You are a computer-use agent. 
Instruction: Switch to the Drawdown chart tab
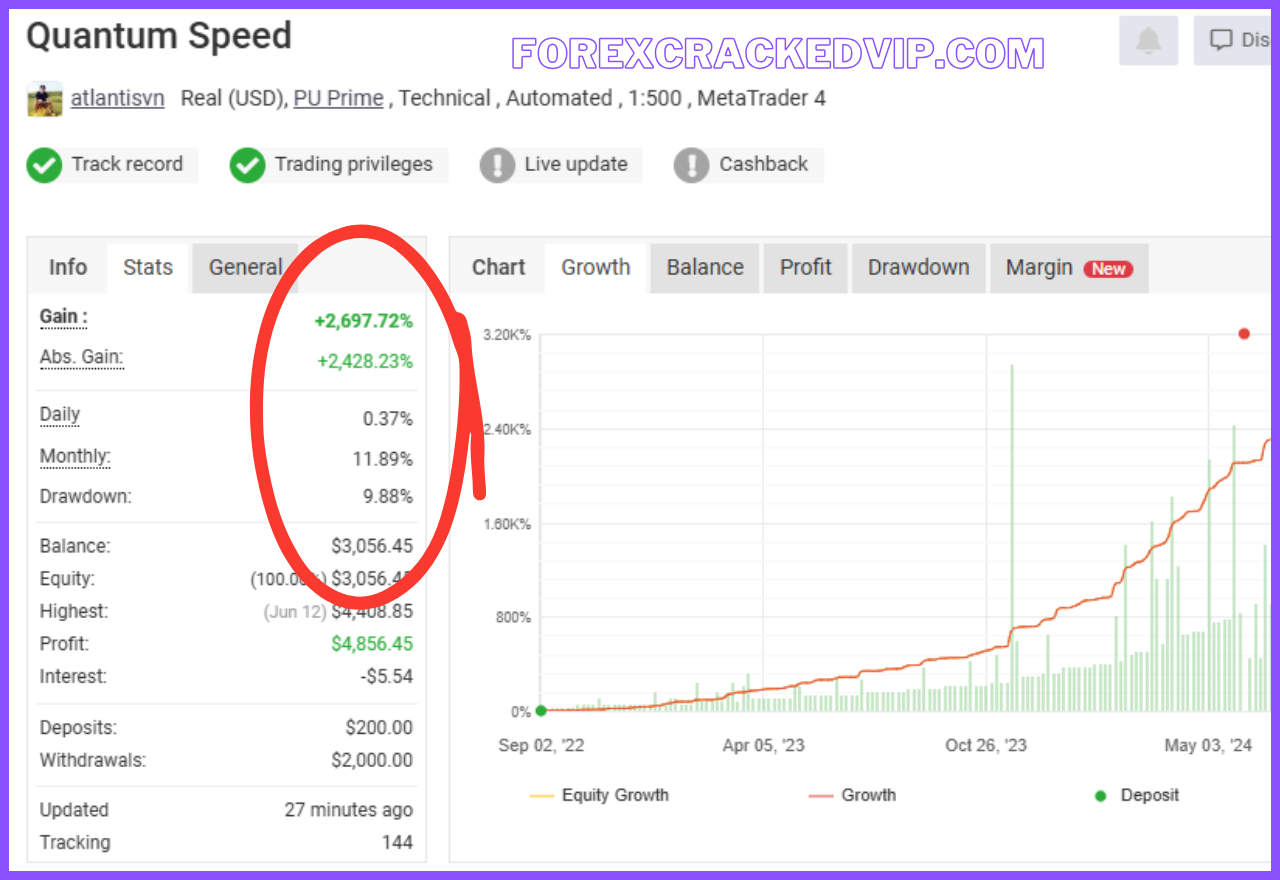pyautogui.click(x=918, y=267)
